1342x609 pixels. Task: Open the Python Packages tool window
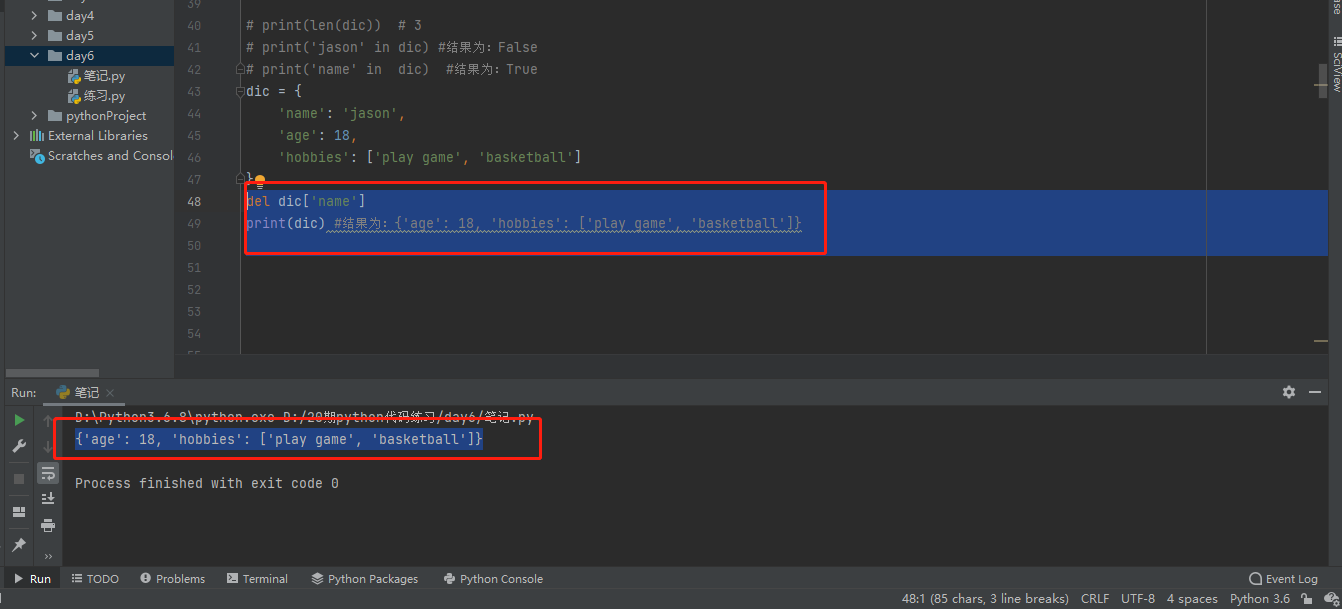point(365,578)
